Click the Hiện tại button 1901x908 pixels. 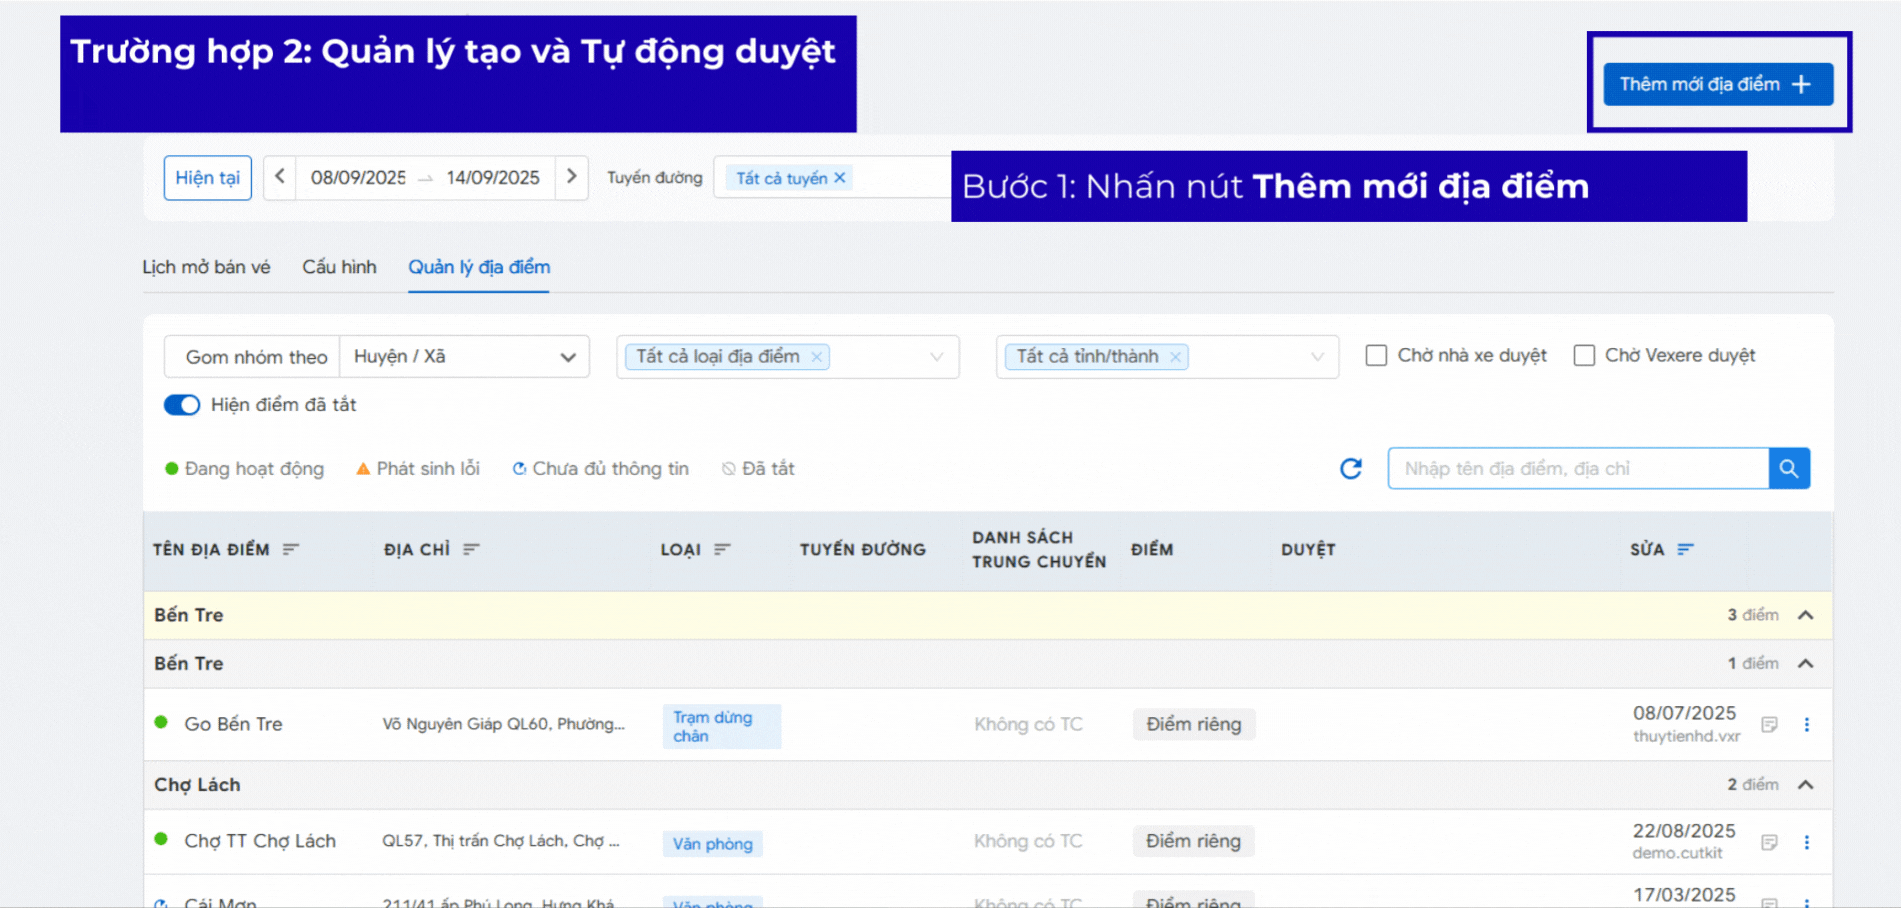[x=207, y=178]
